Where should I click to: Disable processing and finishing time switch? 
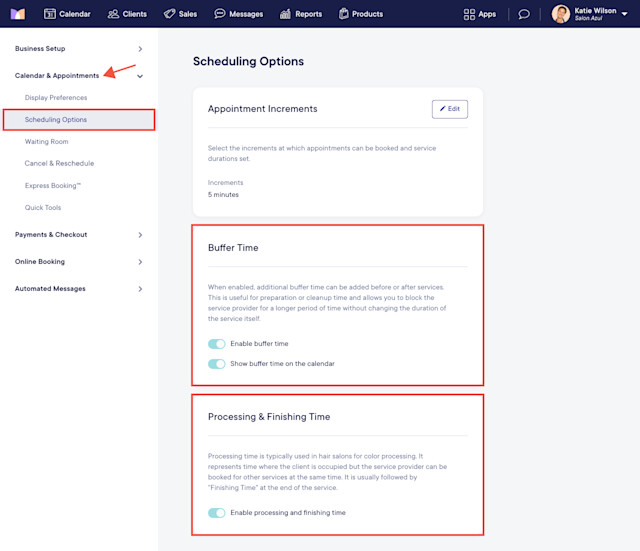click(216, 513)
